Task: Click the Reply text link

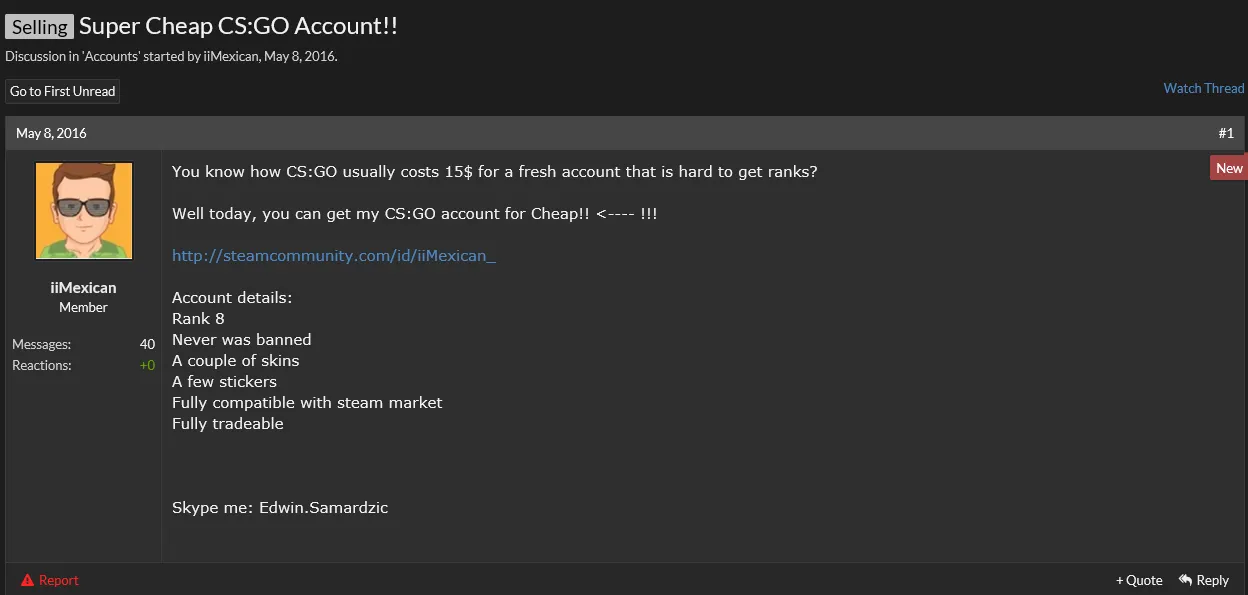Action: pos(1213,580)
